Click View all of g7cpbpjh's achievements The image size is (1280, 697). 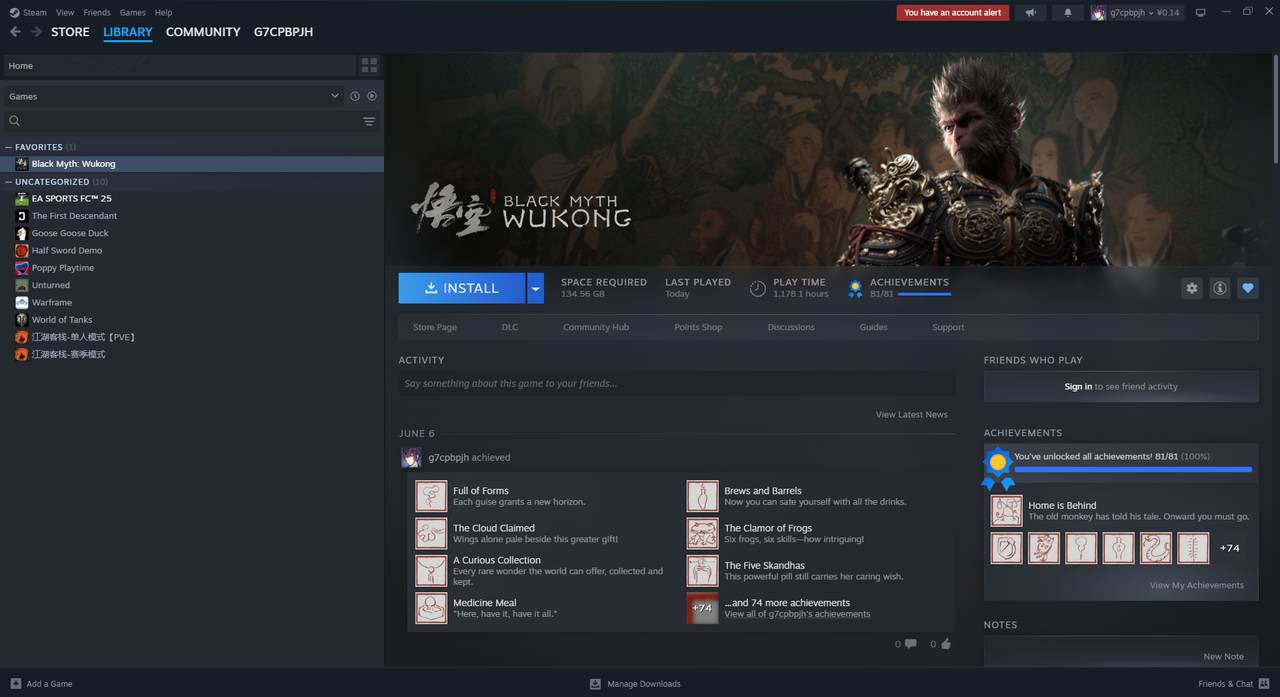point(797,614)
